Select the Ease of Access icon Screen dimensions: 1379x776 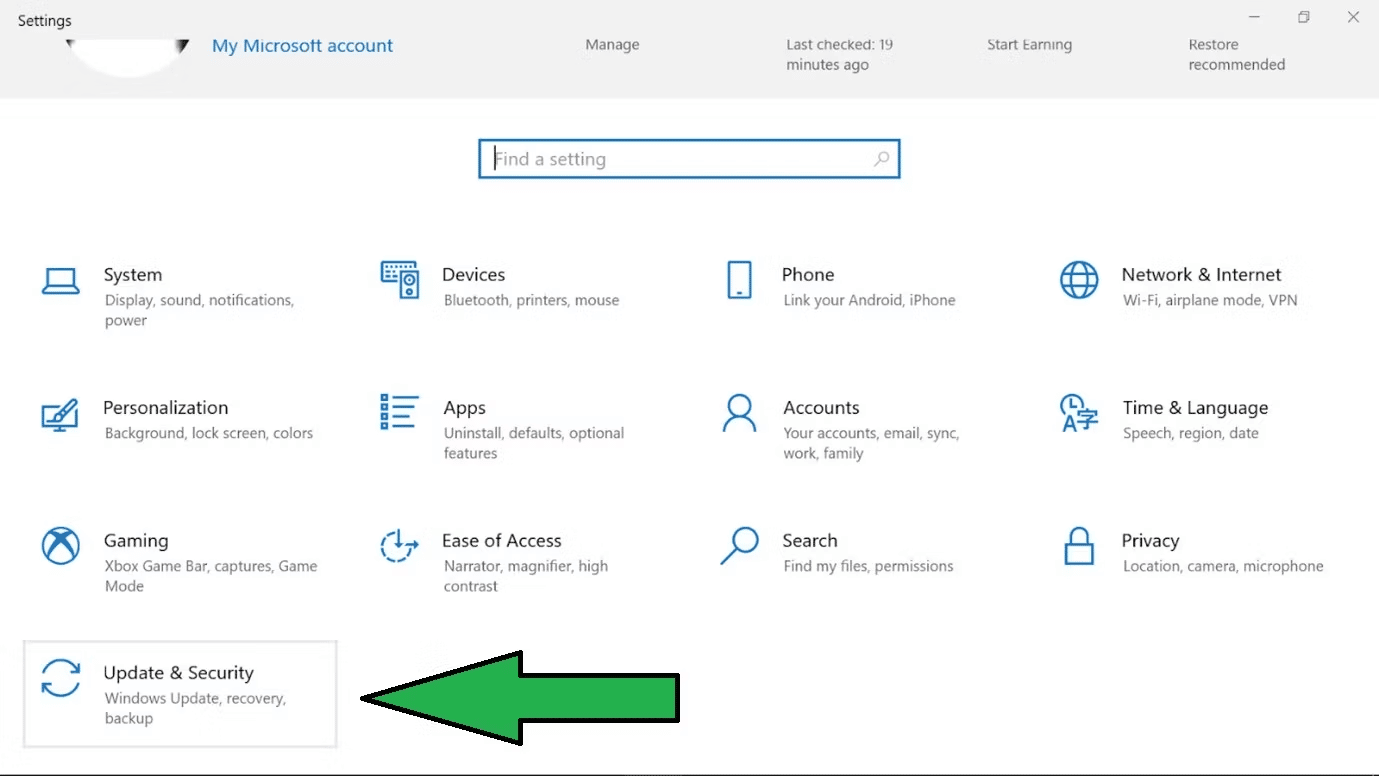(399, 546)
